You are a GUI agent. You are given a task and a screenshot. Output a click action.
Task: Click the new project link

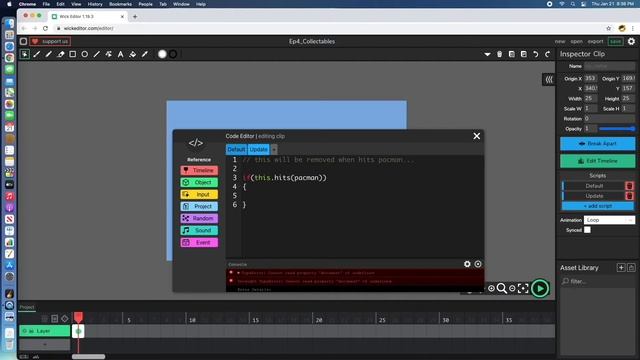click(560, 41)
